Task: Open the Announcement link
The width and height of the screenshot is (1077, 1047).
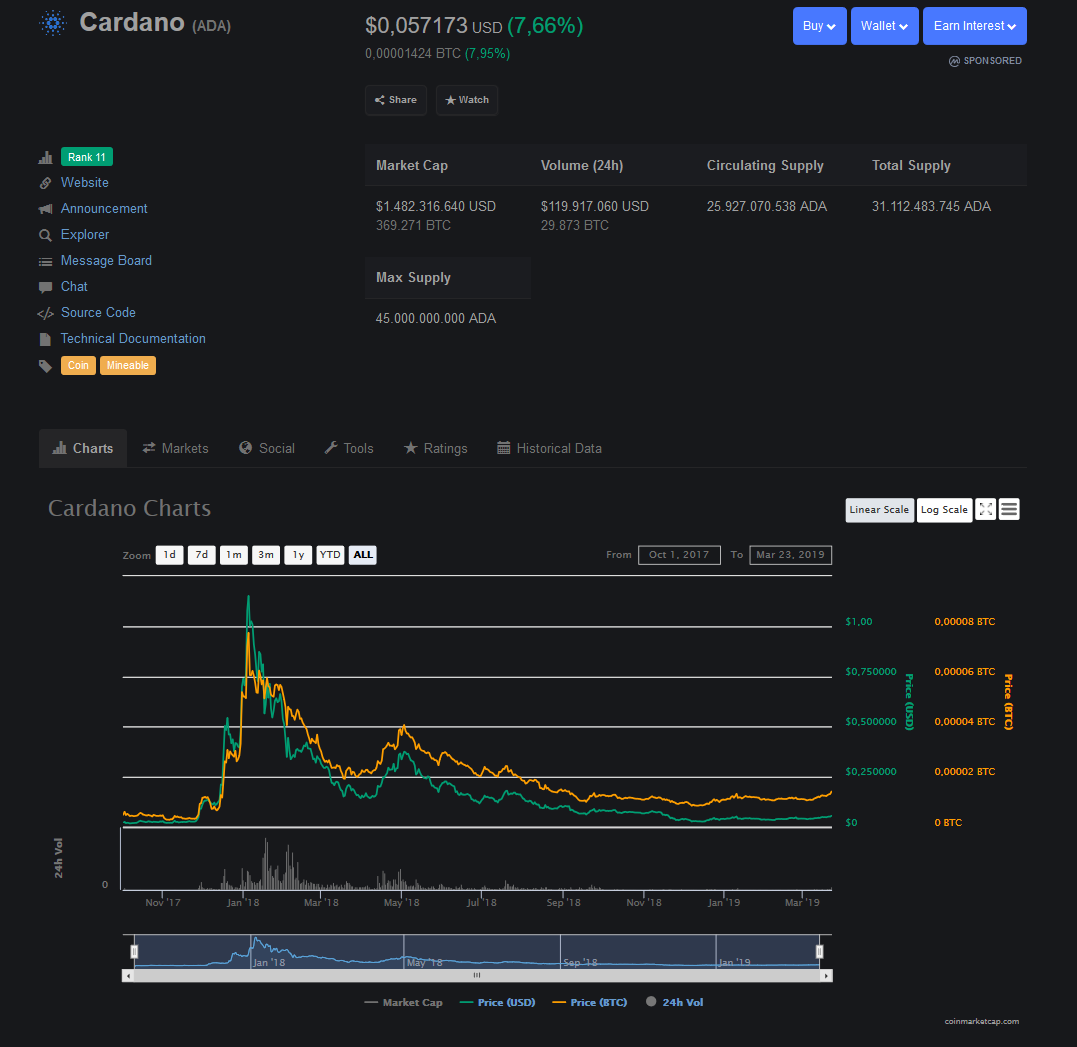Action: coord(104,209)
